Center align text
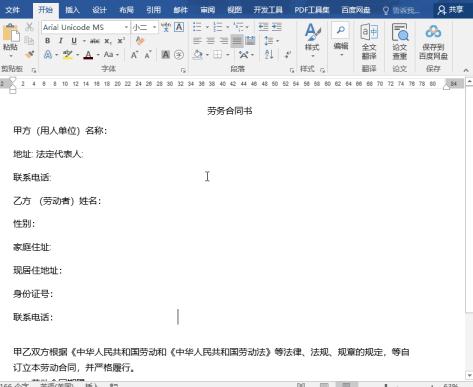 [x=210, y=41]
